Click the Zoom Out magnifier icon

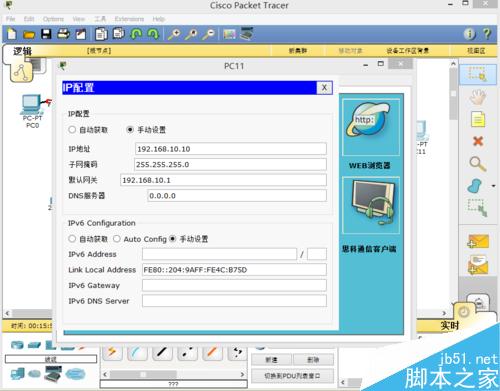pos(209,34)
